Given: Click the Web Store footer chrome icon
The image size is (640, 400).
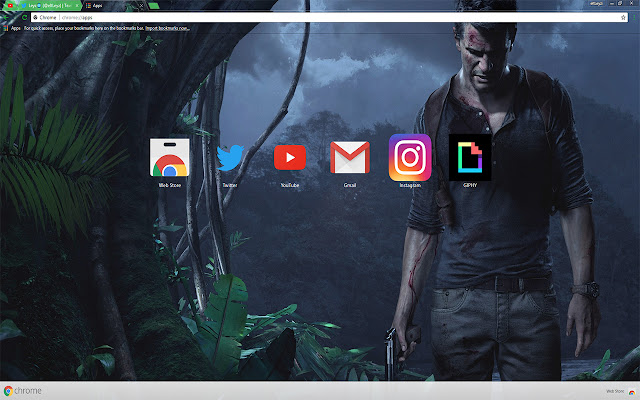Looking at the screenshot, I should 632,391.
